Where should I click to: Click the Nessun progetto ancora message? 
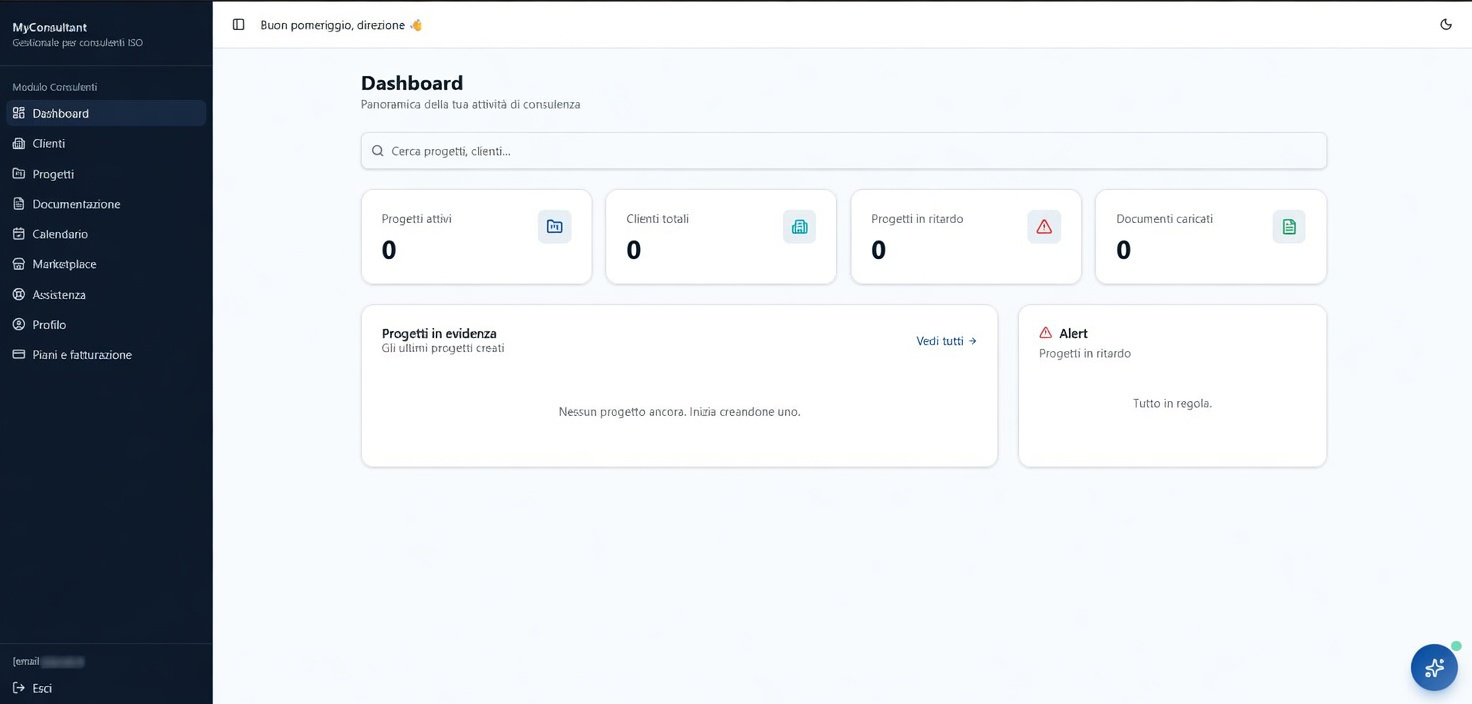tap(679, 411)
